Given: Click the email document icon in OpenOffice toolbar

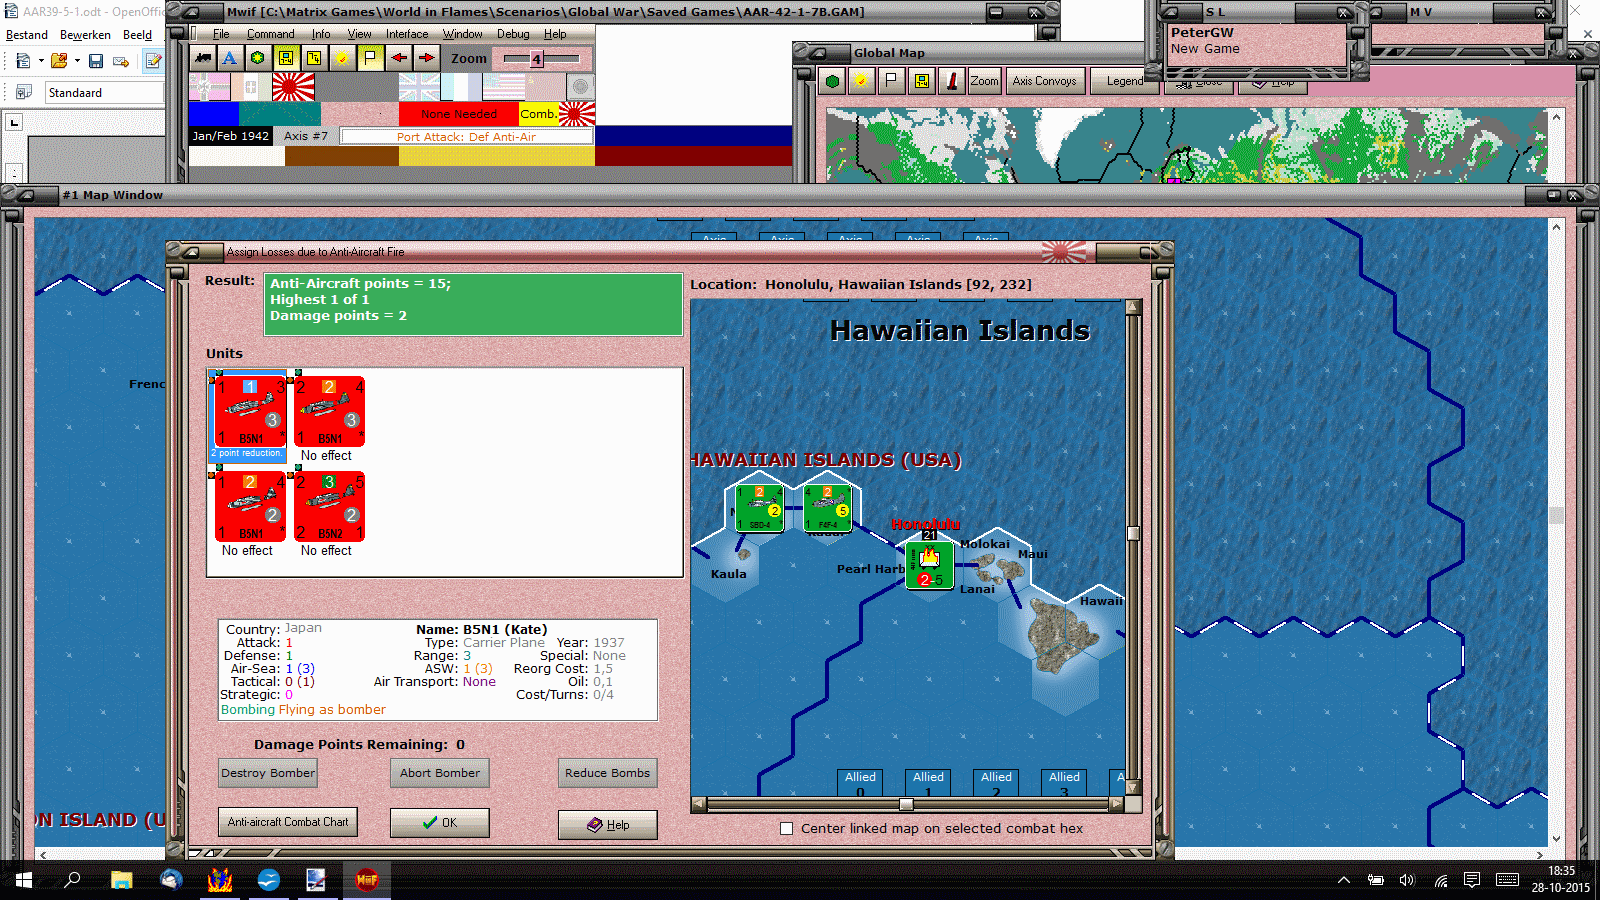Looking at the screenshot, I should (x=121, y=61).
